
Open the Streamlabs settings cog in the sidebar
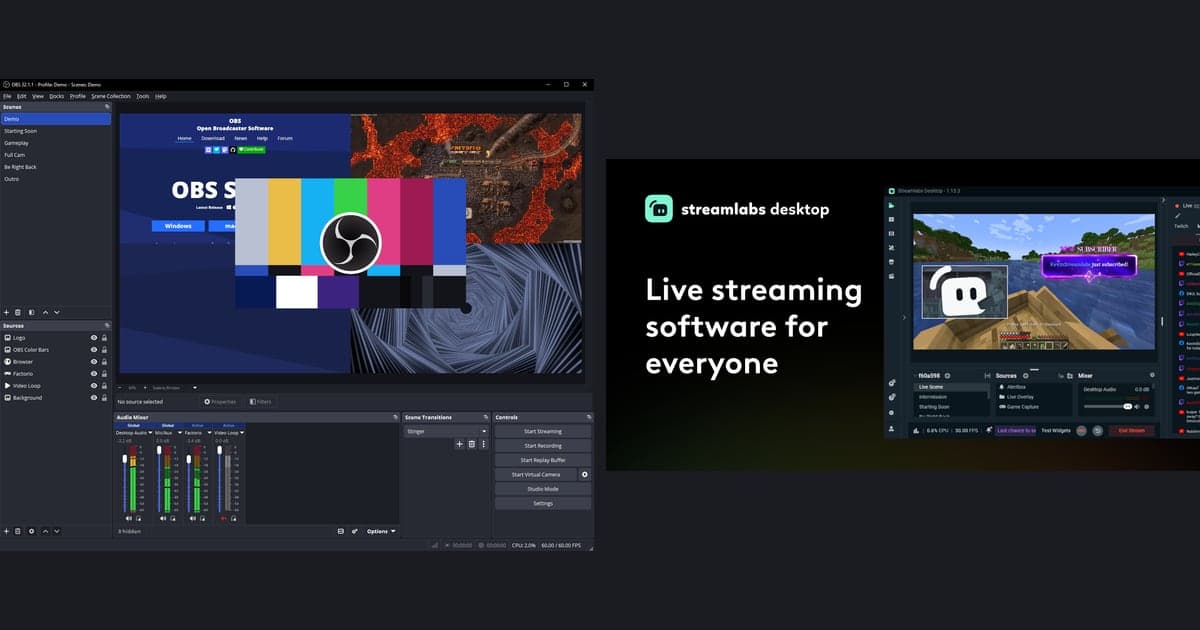pyautogui.click(x=892, y=412)
